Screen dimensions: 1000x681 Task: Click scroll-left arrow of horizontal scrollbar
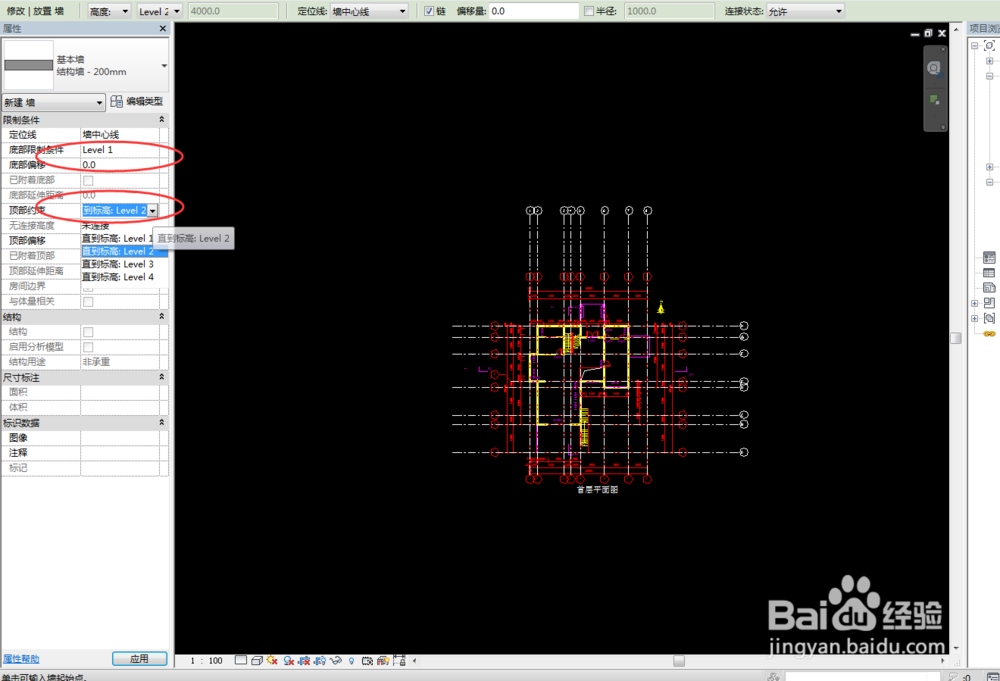coord(415,661)
